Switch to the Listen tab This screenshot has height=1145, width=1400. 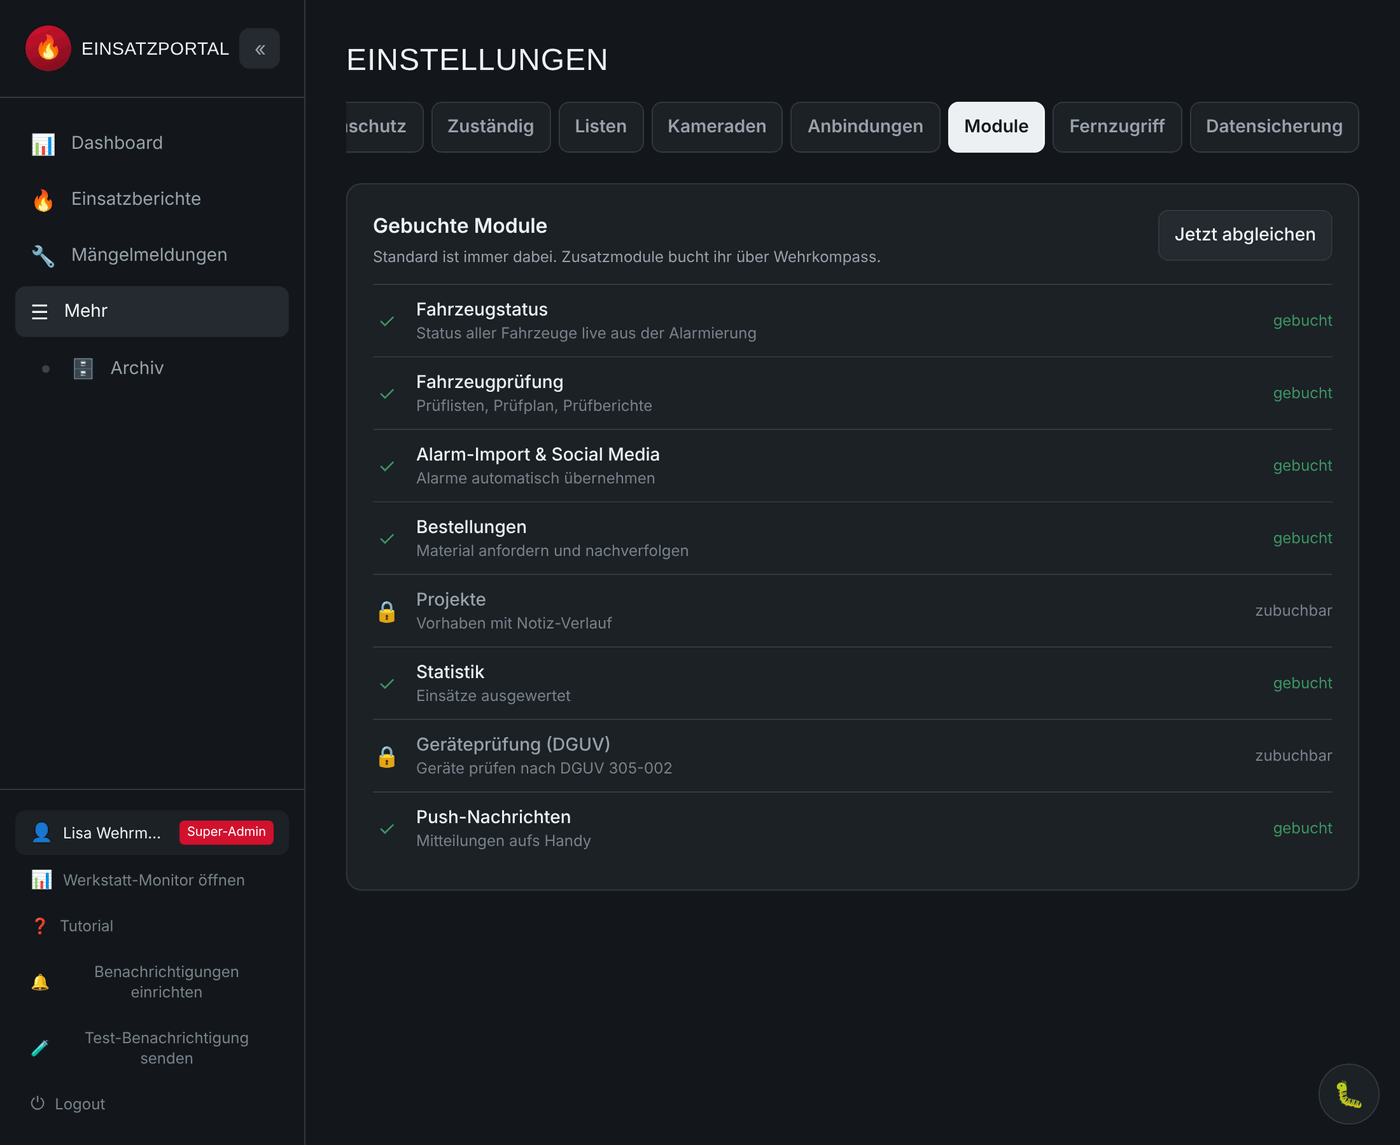coord(601,127)
